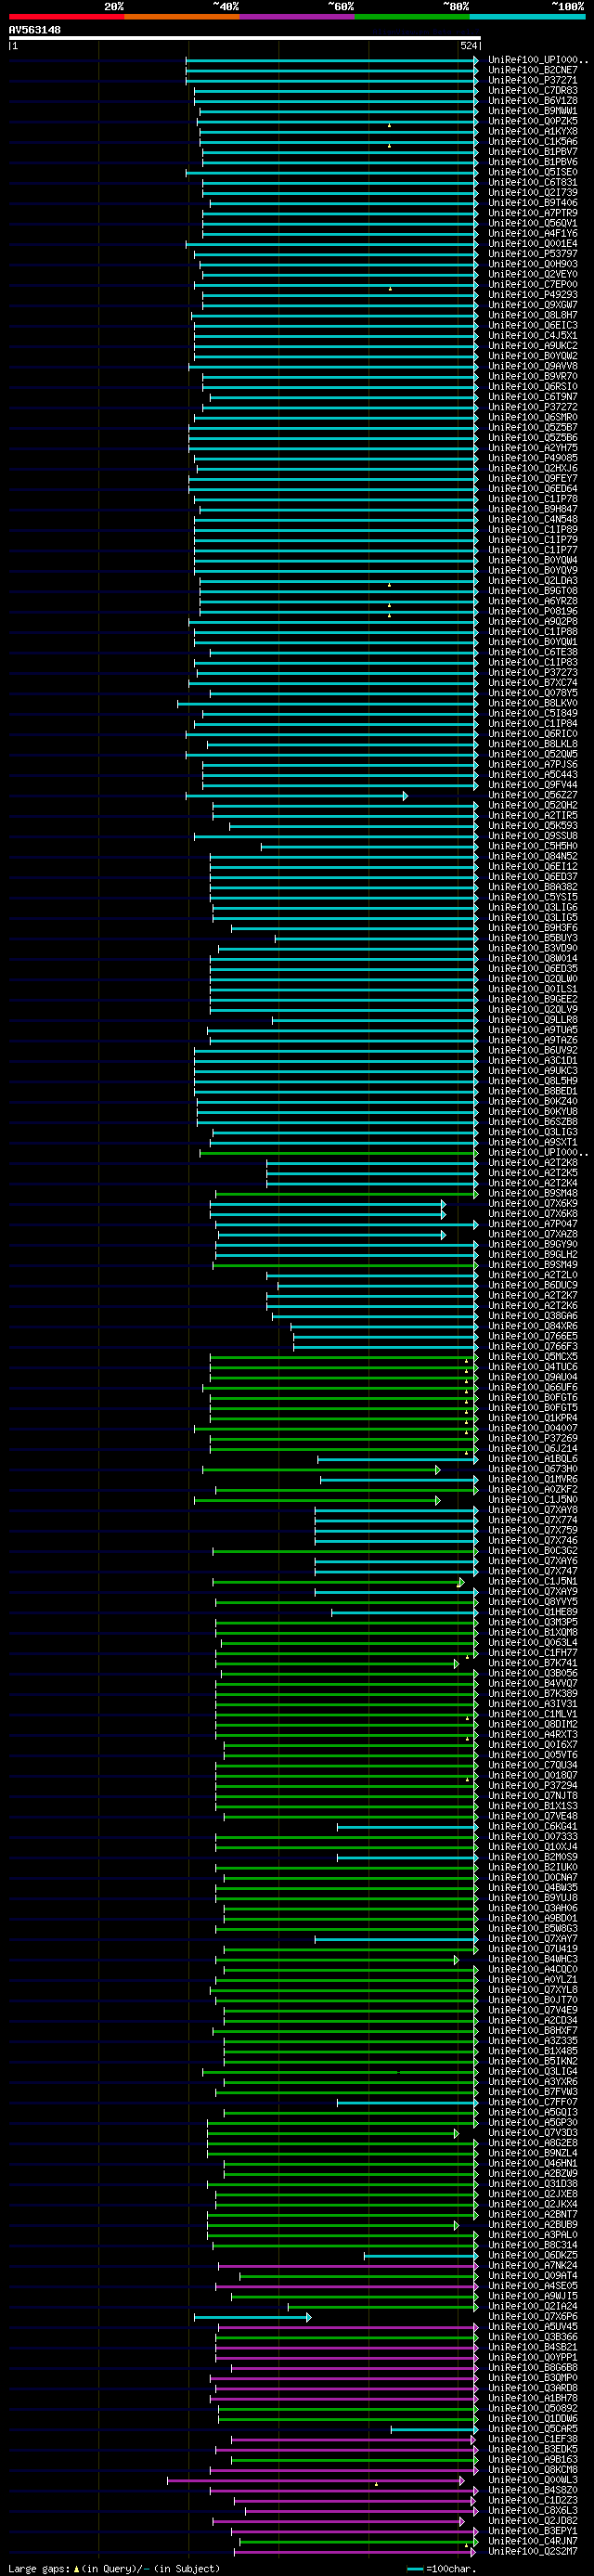This screenshot has width=594, height=2576.
Task: Select label UniRef100_B9VR70
Action: coord(532,376)
